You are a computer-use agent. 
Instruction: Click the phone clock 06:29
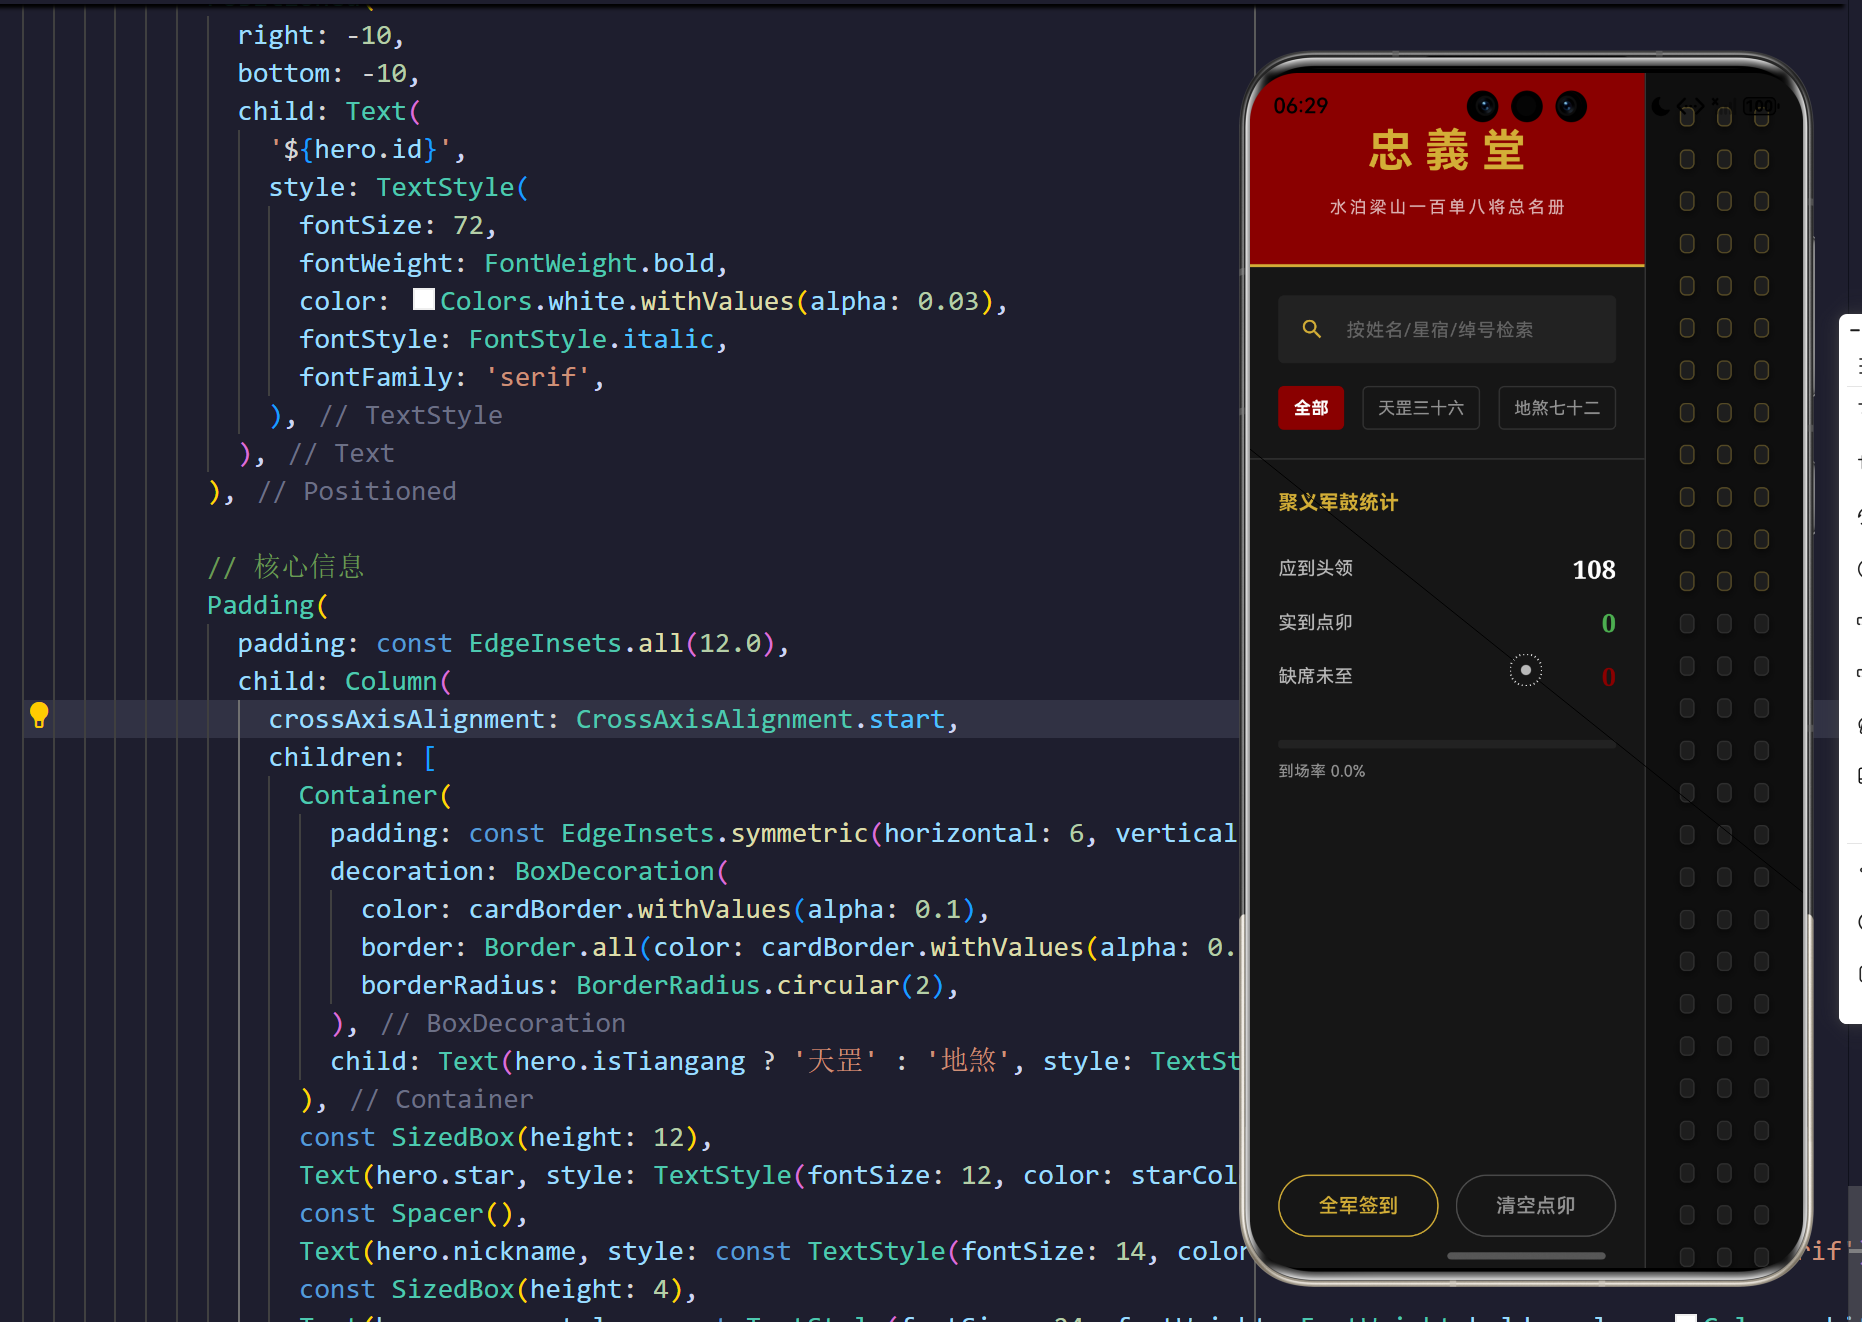click(x=1300, y=106)
